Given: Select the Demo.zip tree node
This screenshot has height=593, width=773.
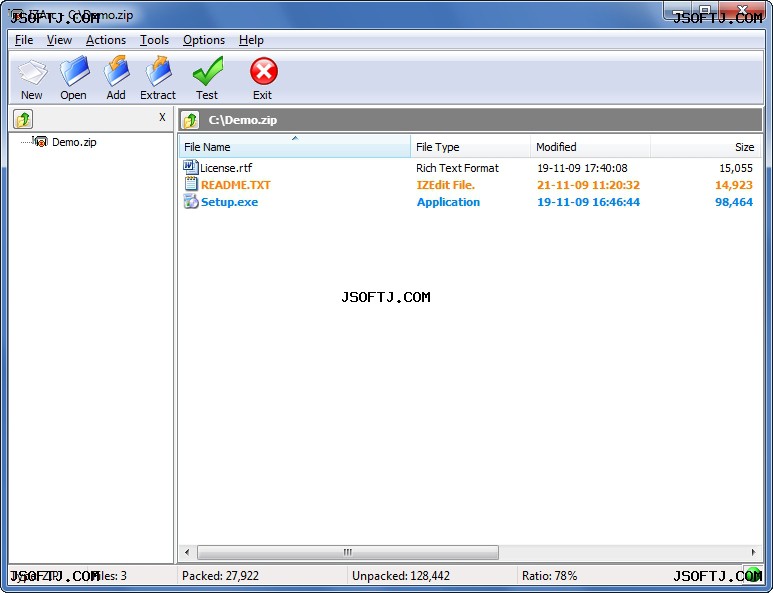Looking at the screenshot, I should [74, 142].
